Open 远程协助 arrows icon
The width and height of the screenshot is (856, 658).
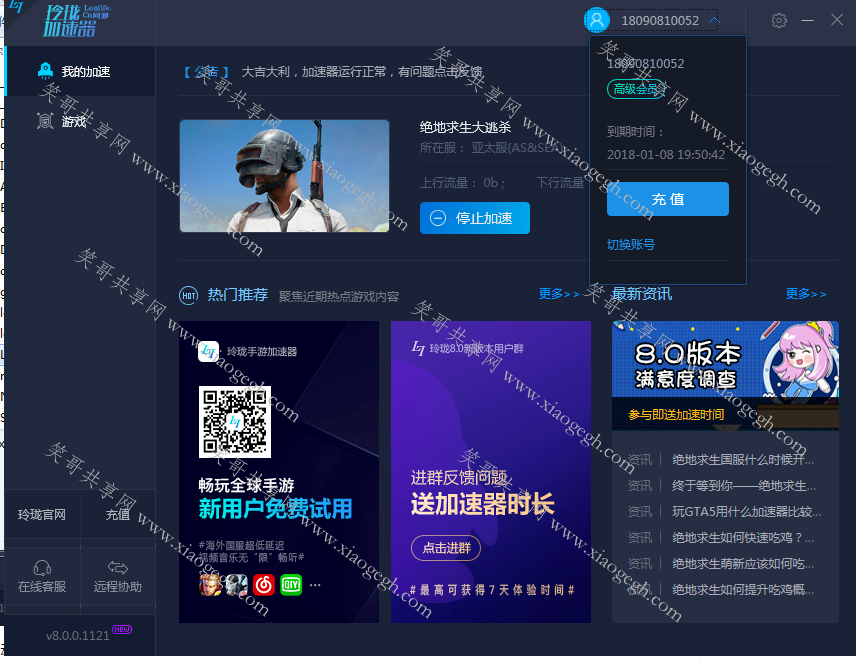point(118,568)
